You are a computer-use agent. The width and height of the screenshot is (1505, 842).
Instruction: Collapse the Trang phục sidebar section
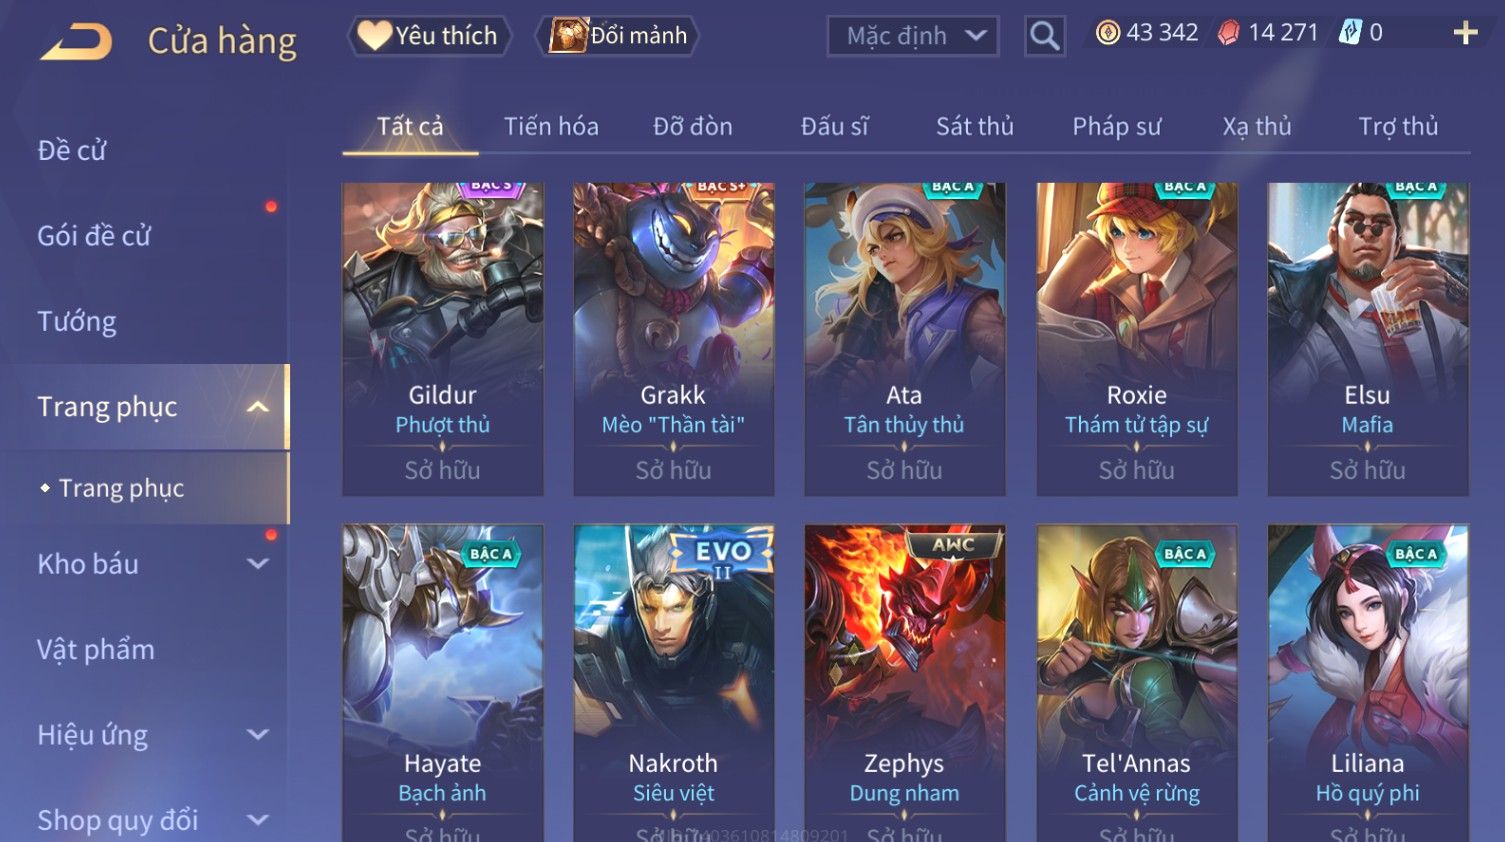pos(258,407)
